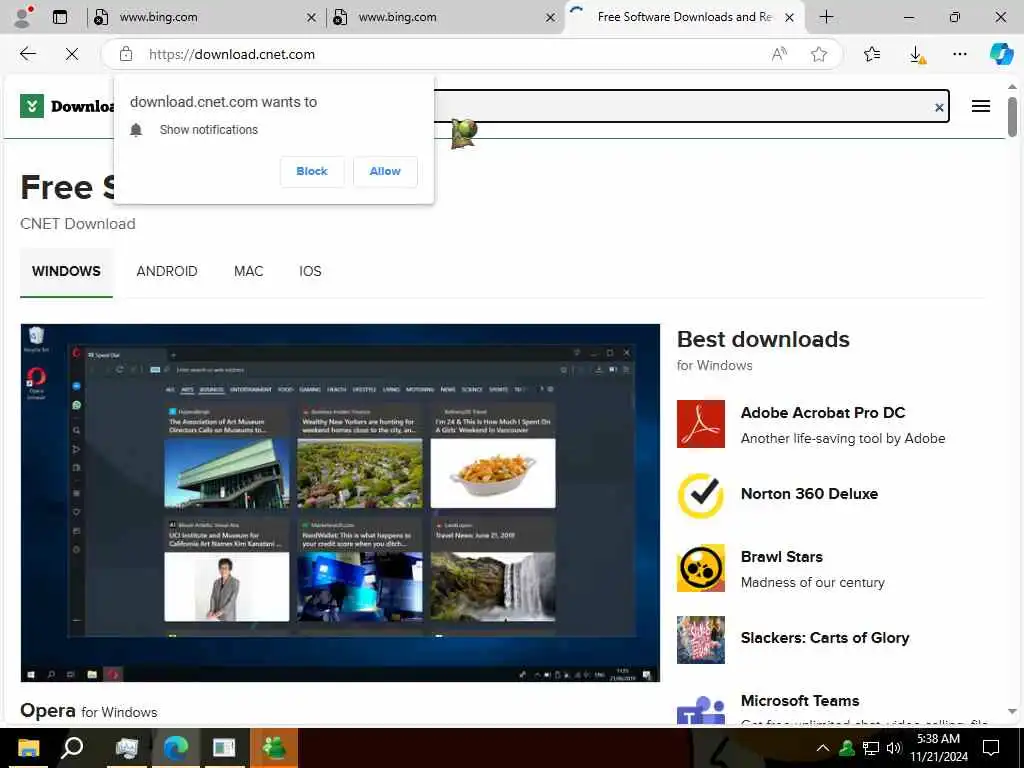Viewport: 1024px width, 768px height.
Task: Stop loading the page
Action: [x=72, y=54]
